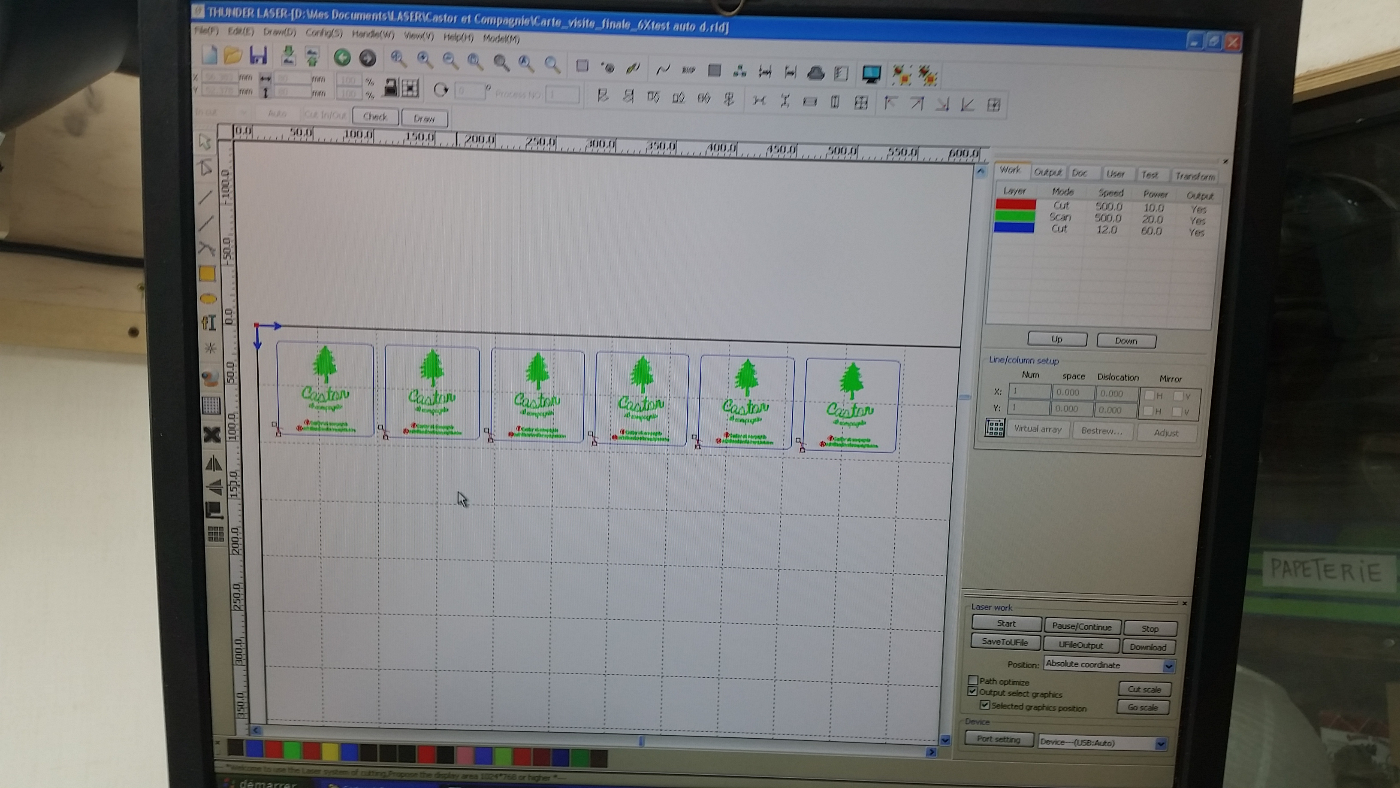Open the File menu

208,31
